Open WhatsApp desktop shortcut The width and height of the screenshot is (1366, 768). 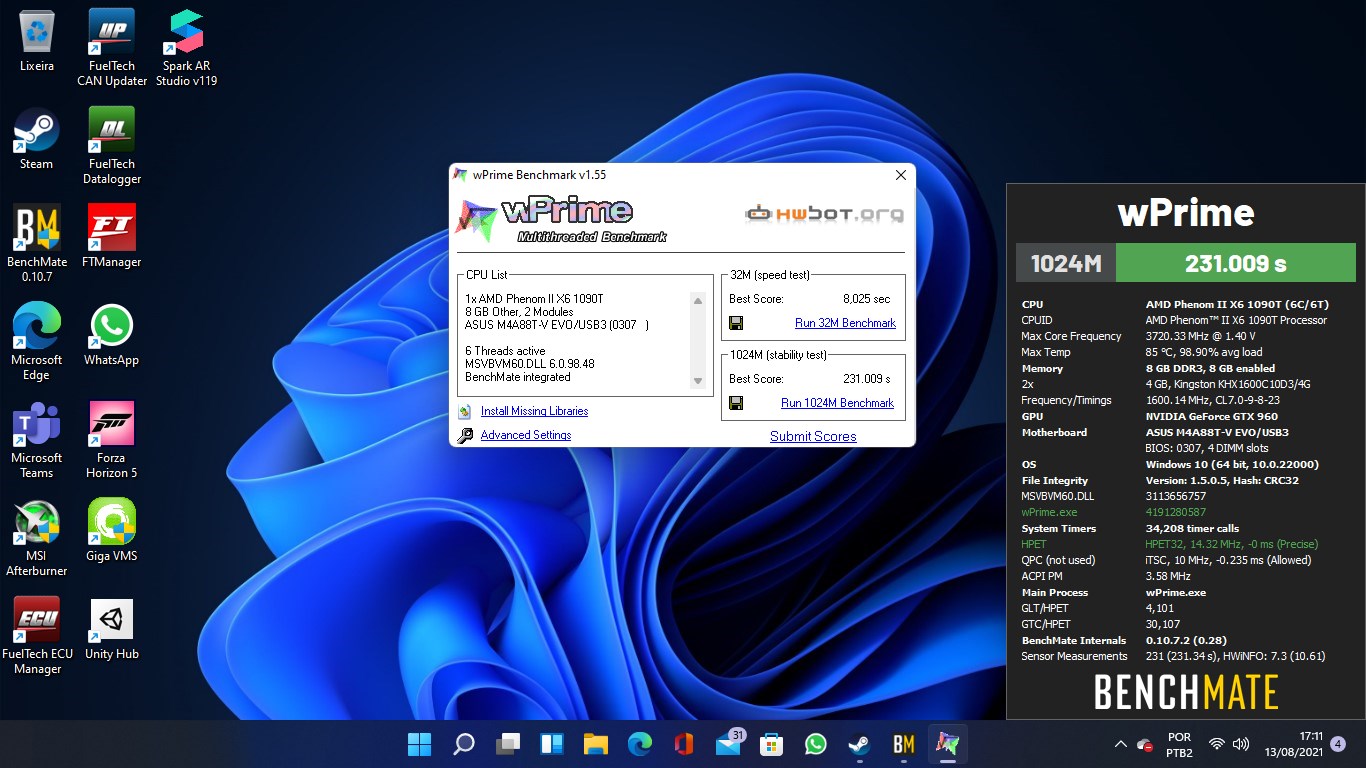112,335
